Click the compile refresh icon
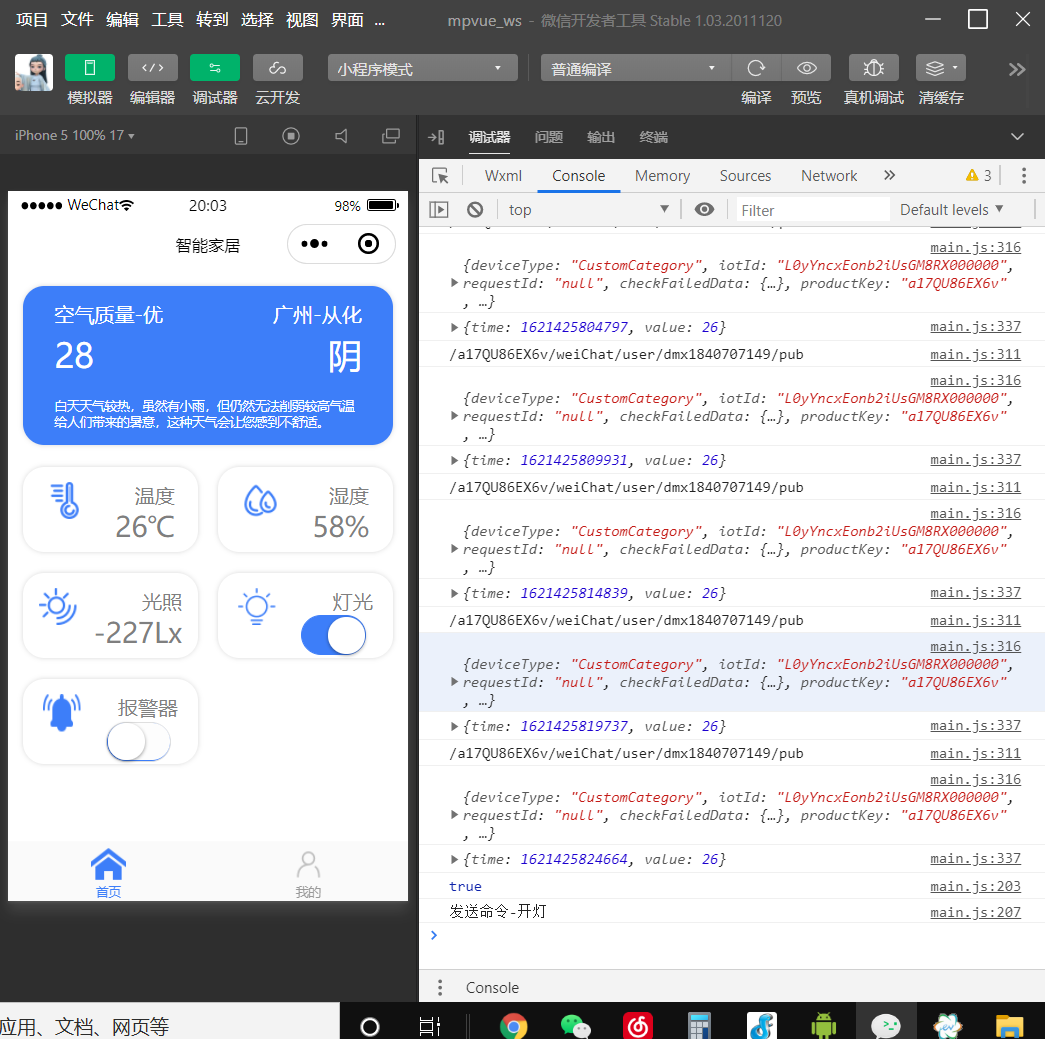The height and width of the screenshot is (1039, 1045). [756, 68]
